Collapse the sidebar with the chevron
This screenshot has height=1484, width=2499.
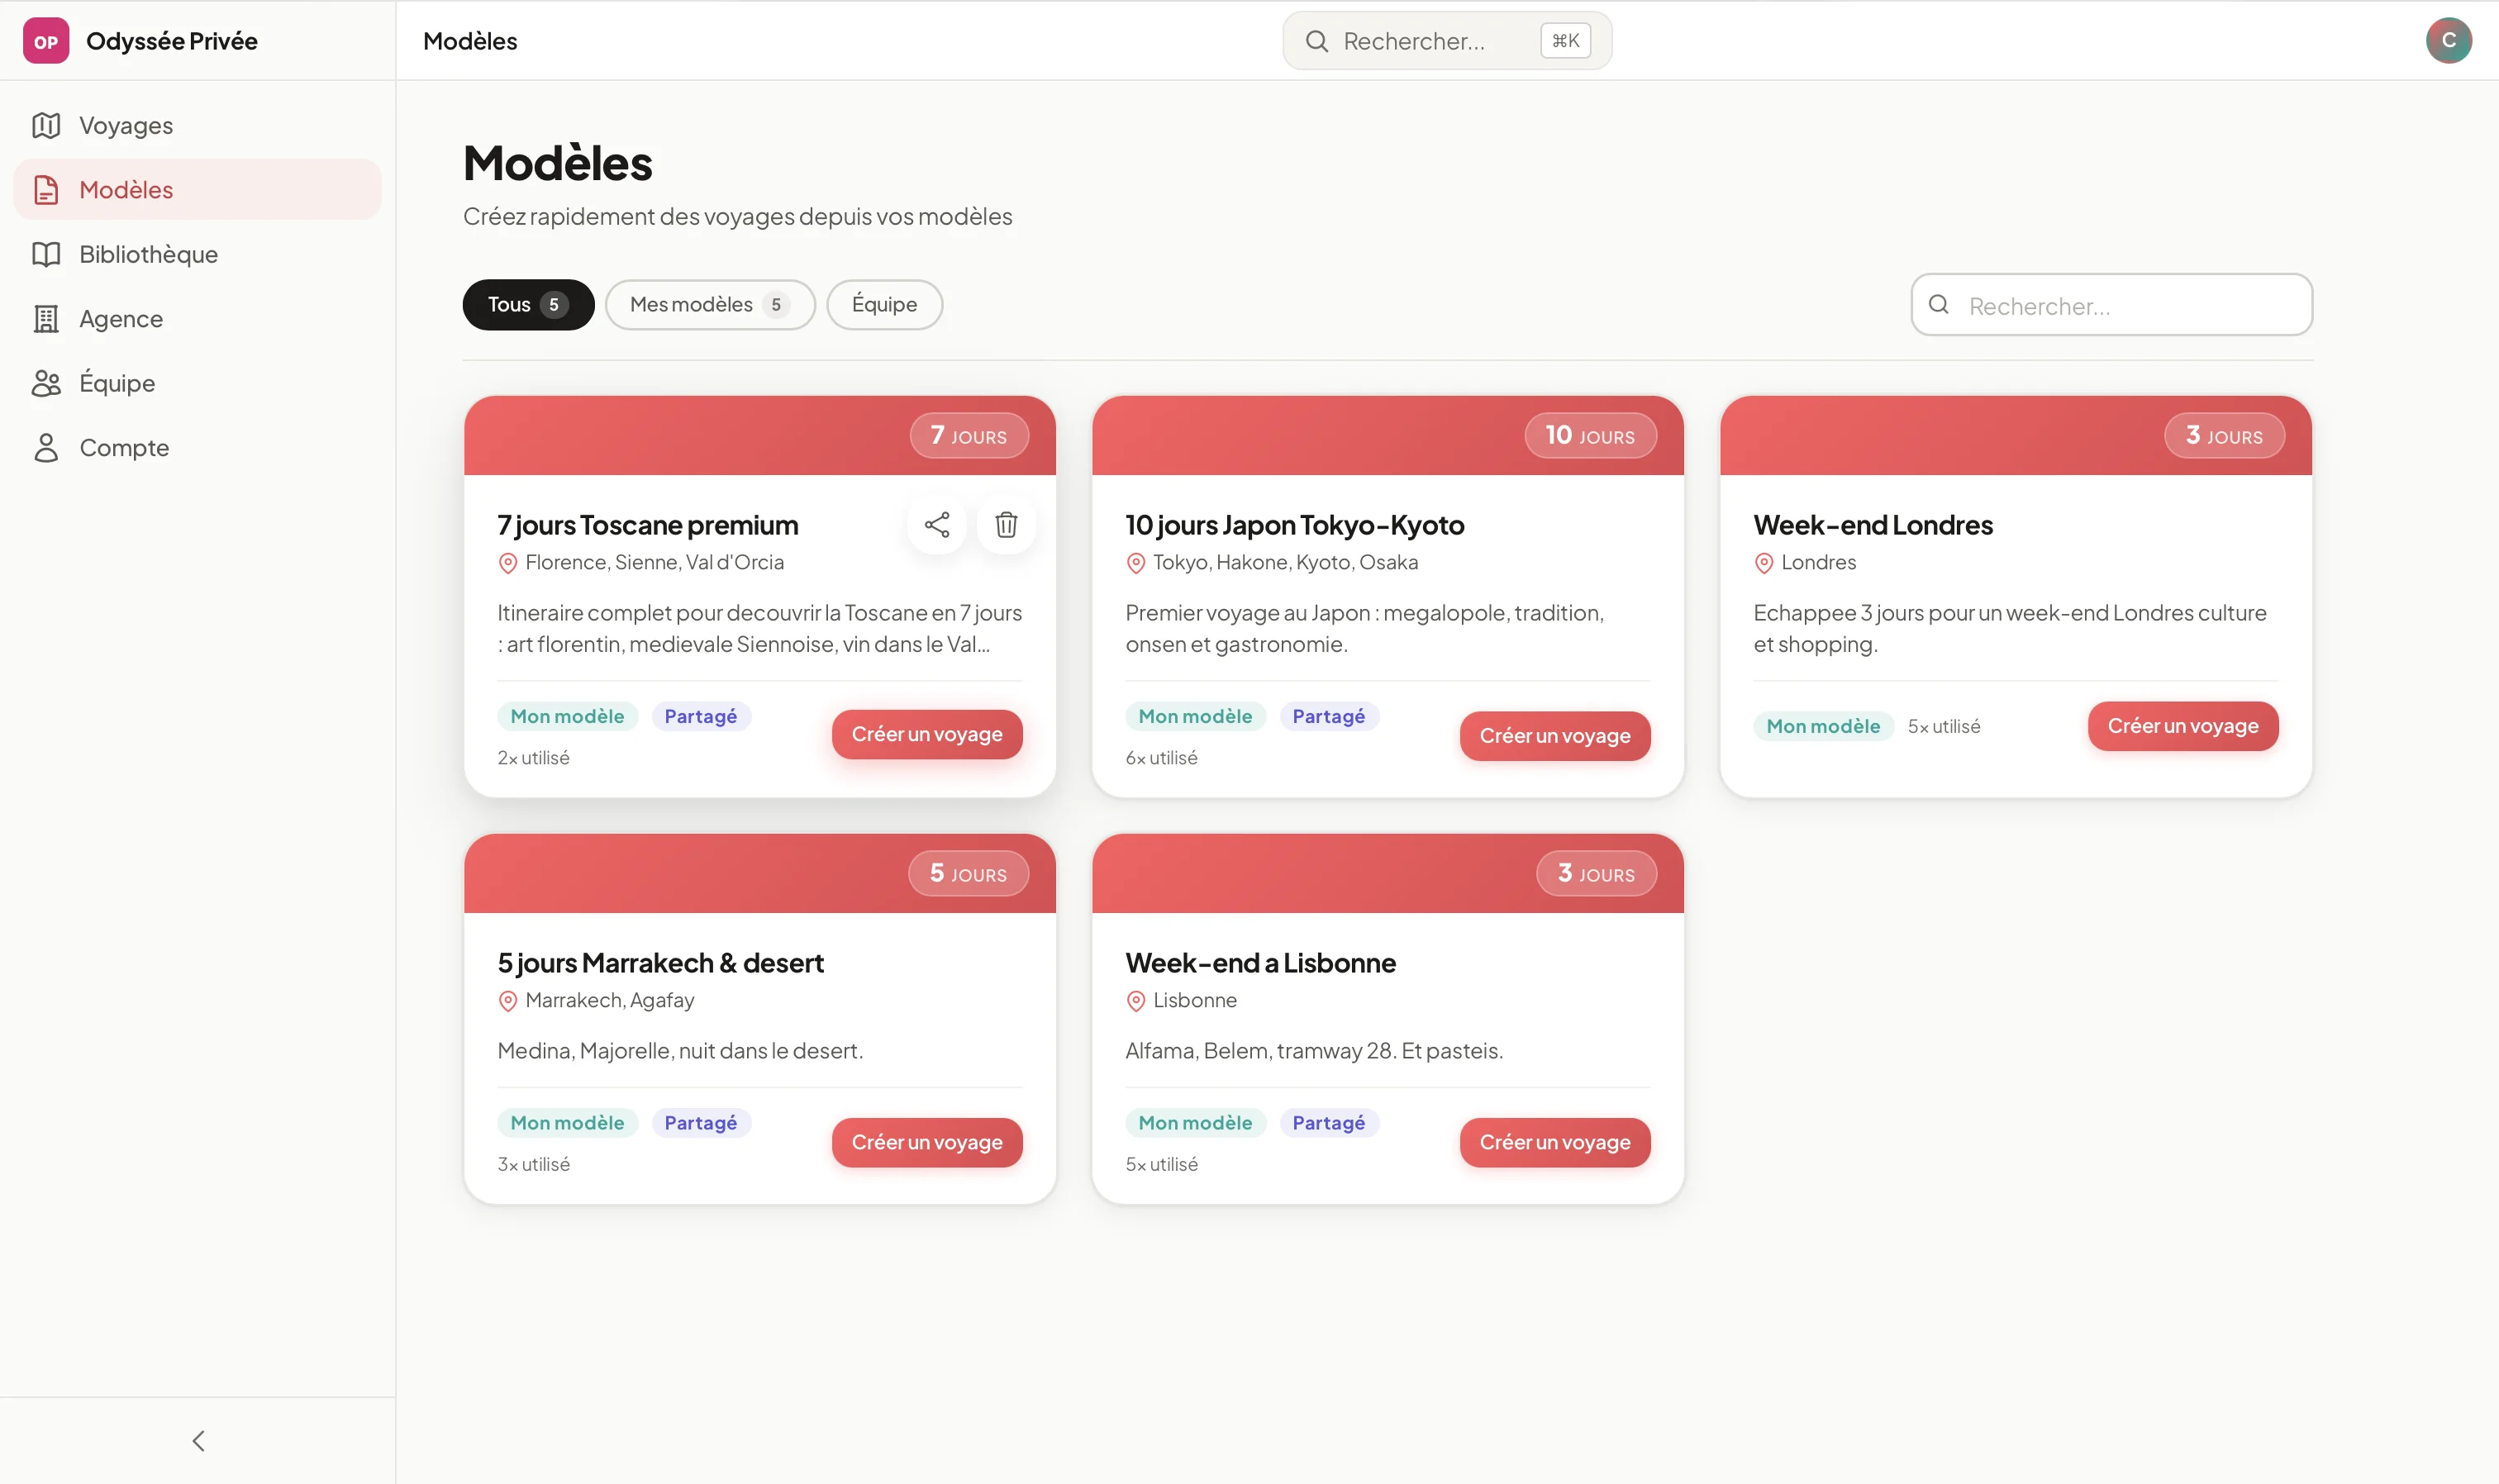pos(197,1440)
